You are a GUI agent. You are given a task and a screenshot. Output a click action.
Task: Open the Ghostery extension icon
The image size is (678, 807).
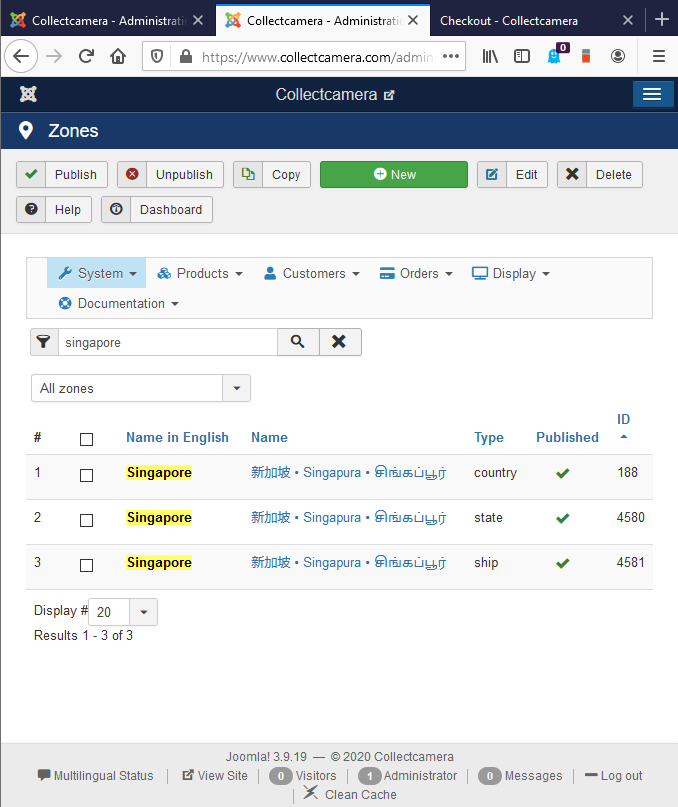[x=555, y=55]
